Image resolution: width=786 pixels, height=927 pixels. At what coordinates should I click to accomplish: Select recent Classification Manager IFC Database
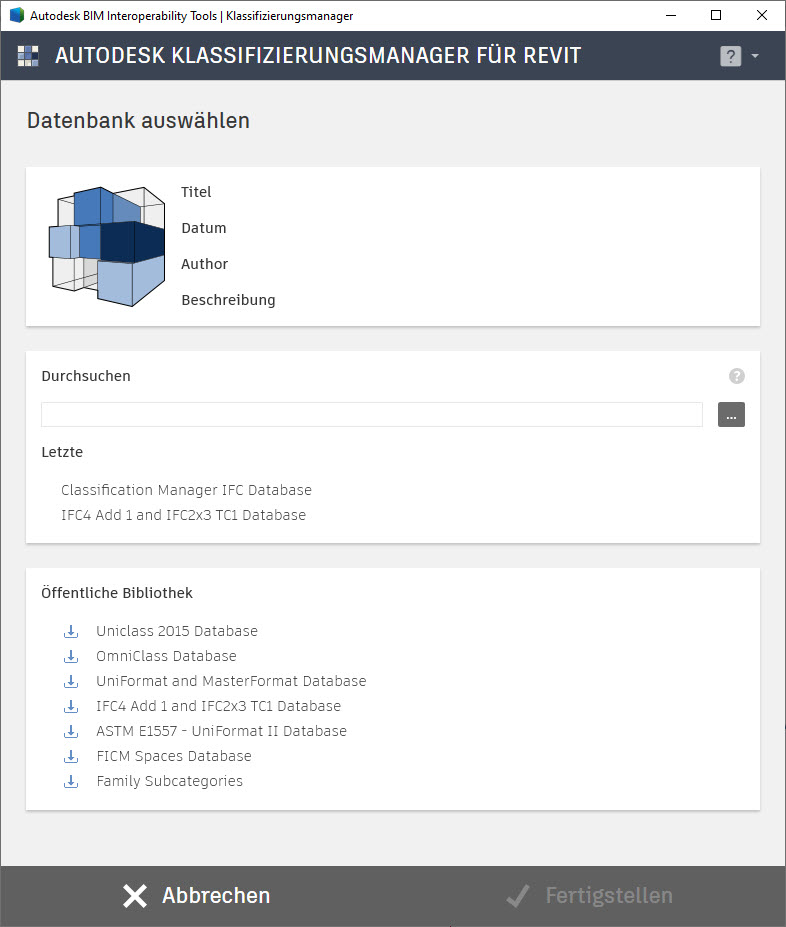[186, 490]
